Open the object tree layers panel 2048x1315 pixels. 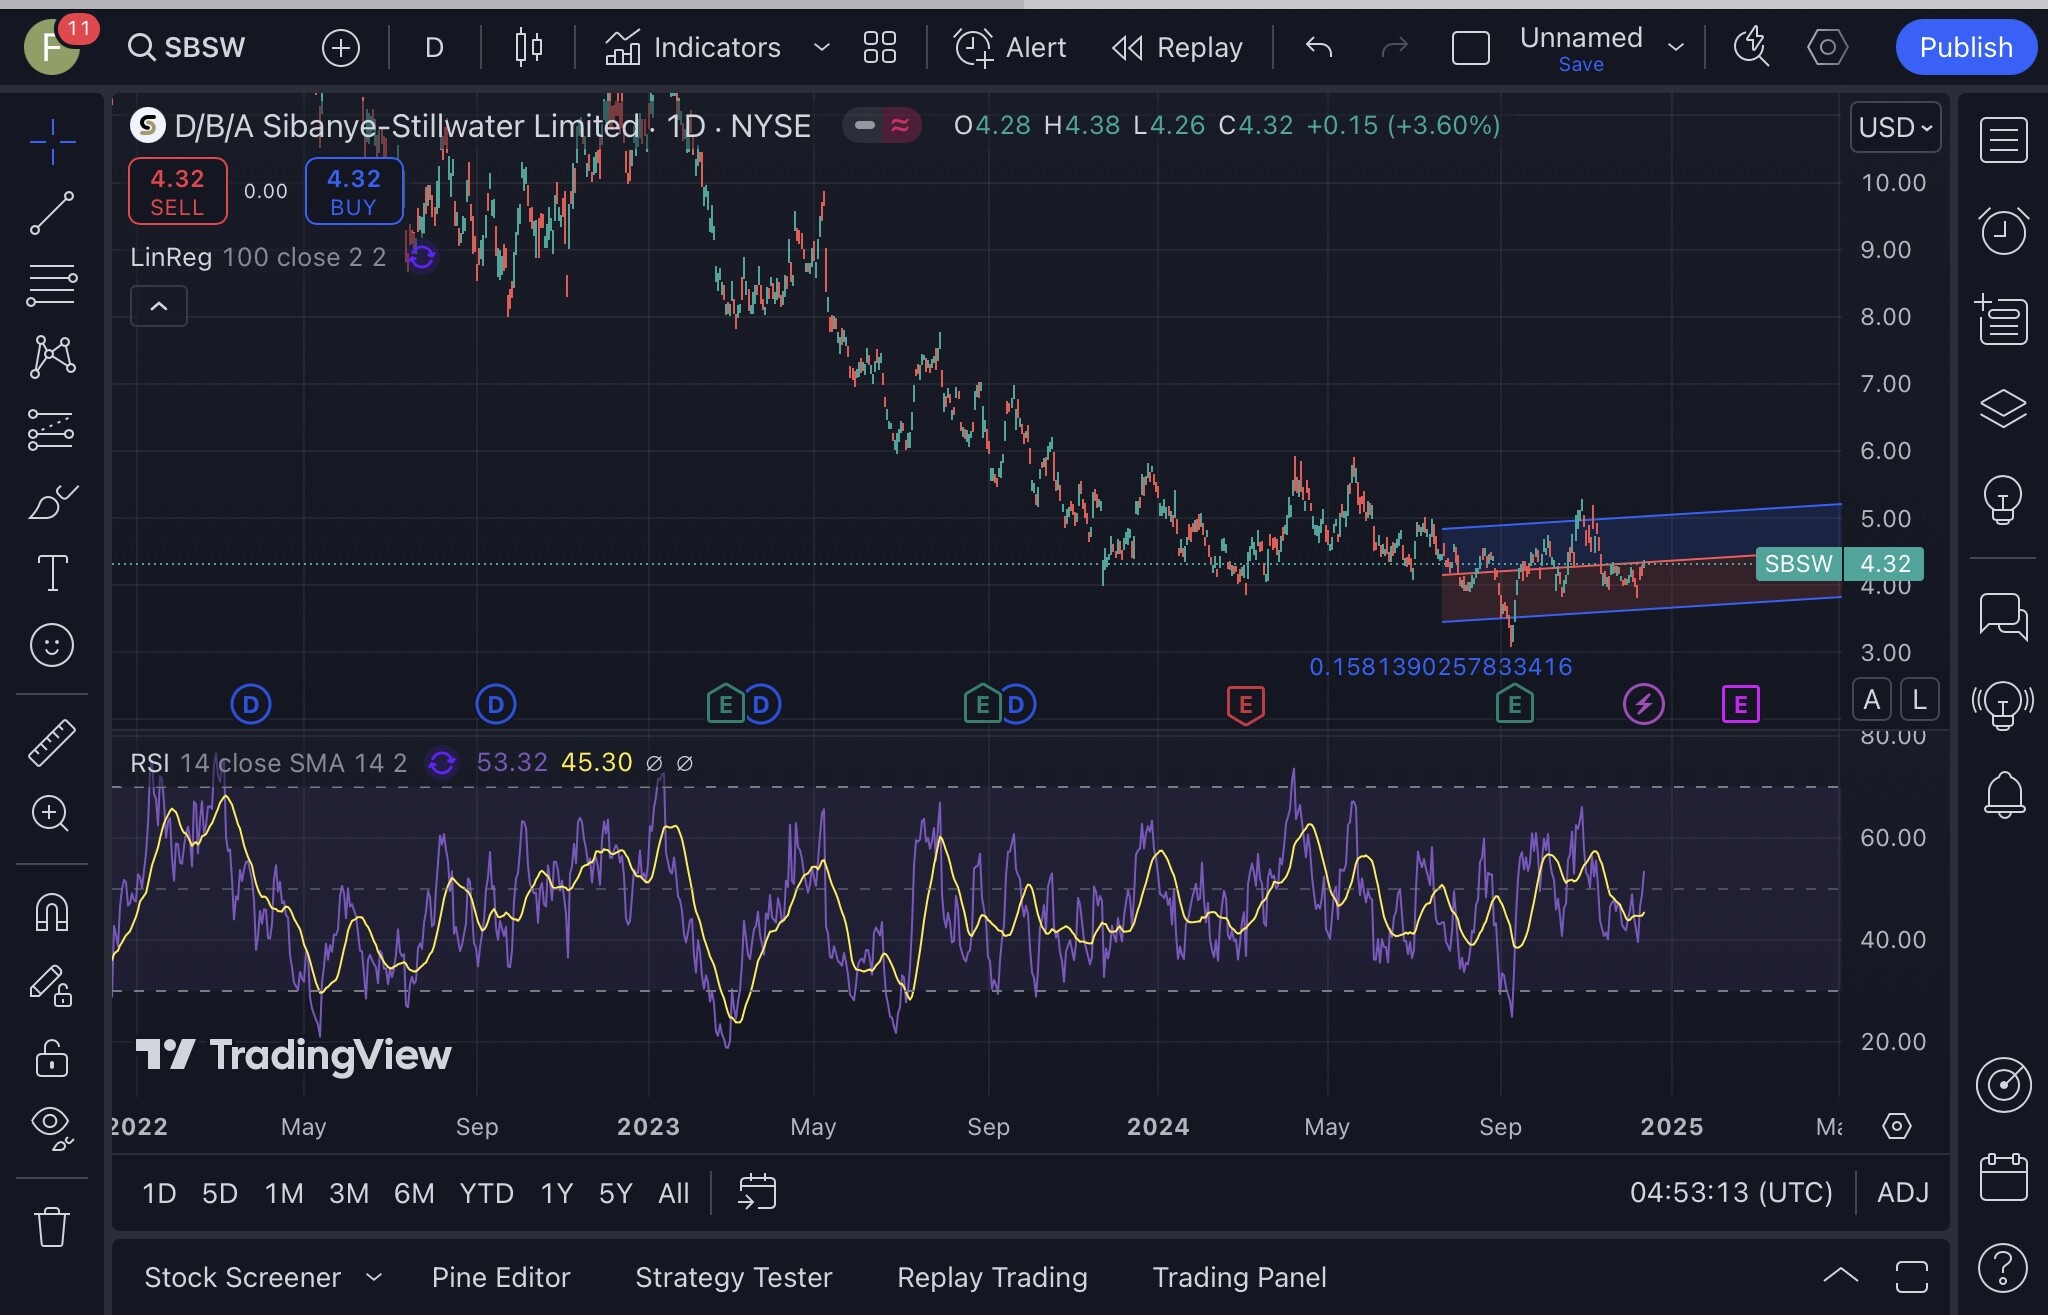pos(2004,408)
